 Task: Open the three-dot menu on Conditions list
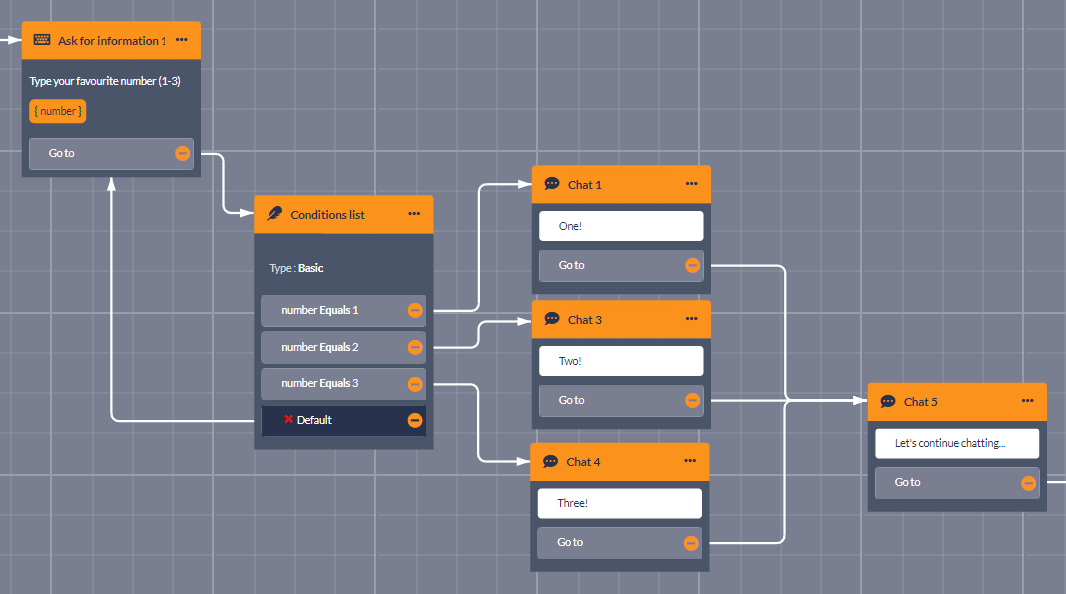[x=414, y=214]
